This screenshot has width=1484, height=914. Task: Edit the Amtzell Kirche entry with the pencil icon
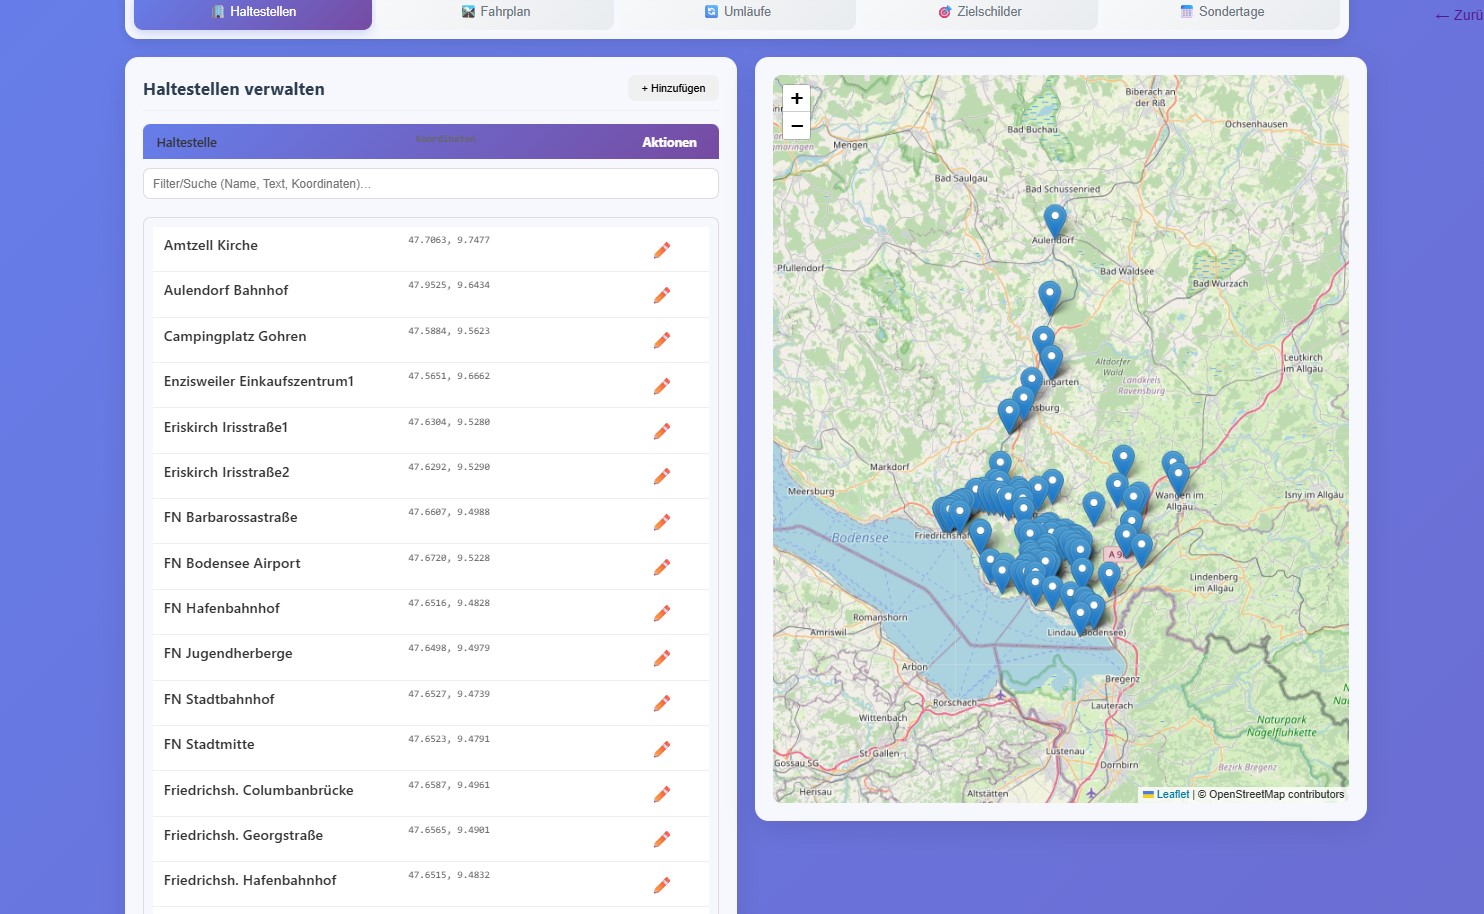tap(662, 249)
